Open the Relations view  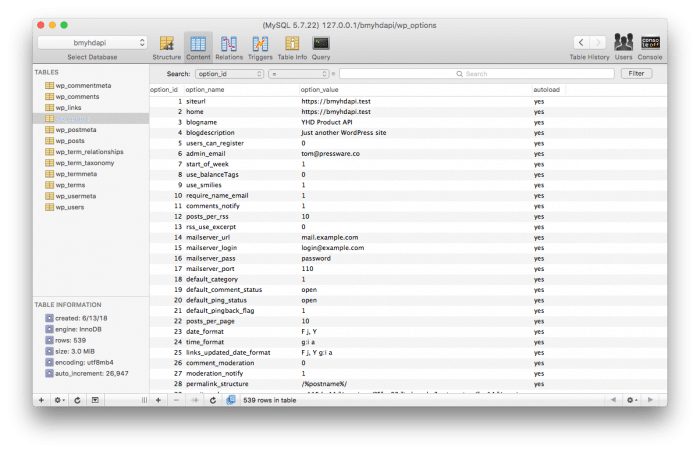pyautogui.click(x=229, y=47)
